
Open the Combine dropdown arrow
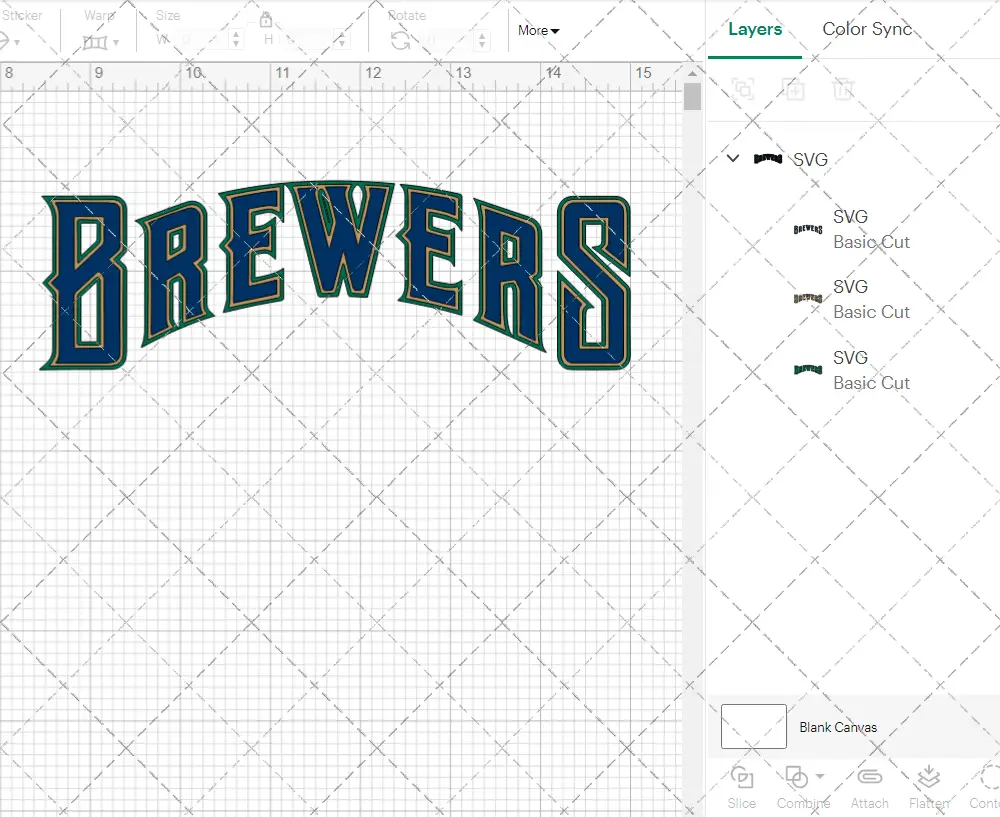pyautogui.click(x=820, y=776)
